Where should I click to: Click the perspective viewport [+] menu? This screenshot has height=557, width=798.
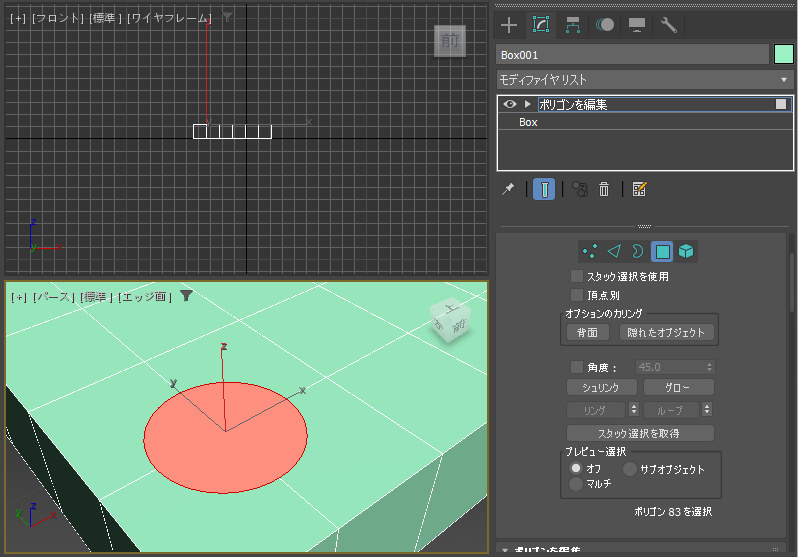(19, 297)
